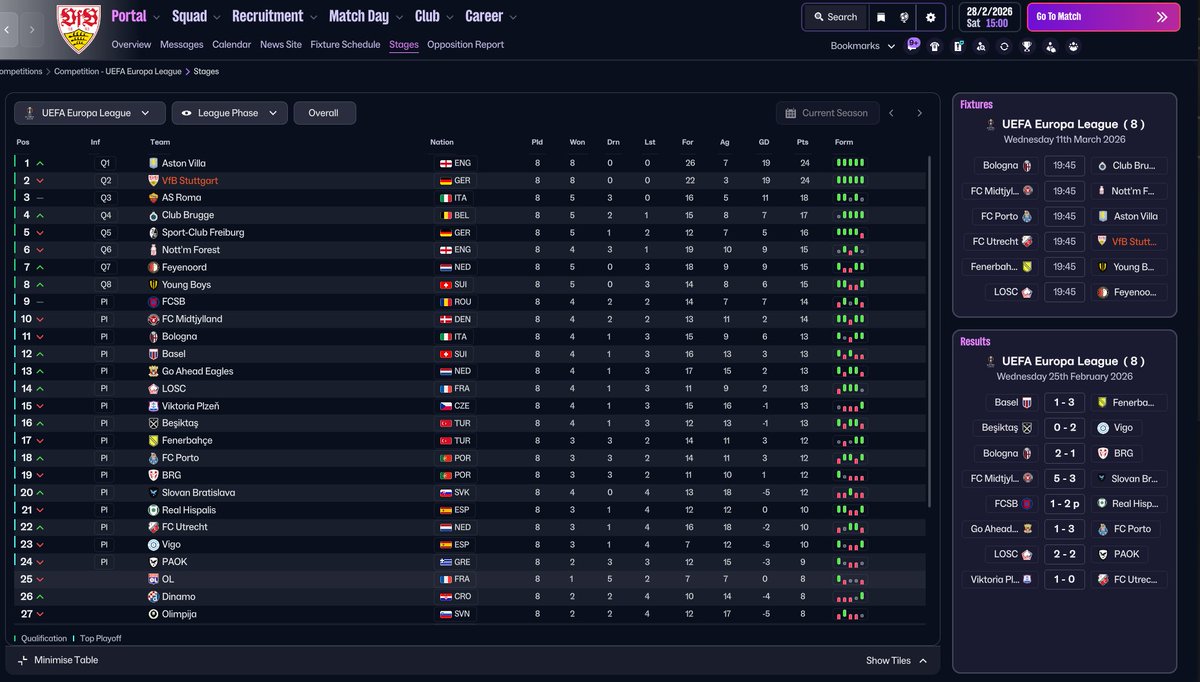This screenshot has height=682, width=1200.
Task: Open the bookmark icon in top bar
Action: (881, 17)
